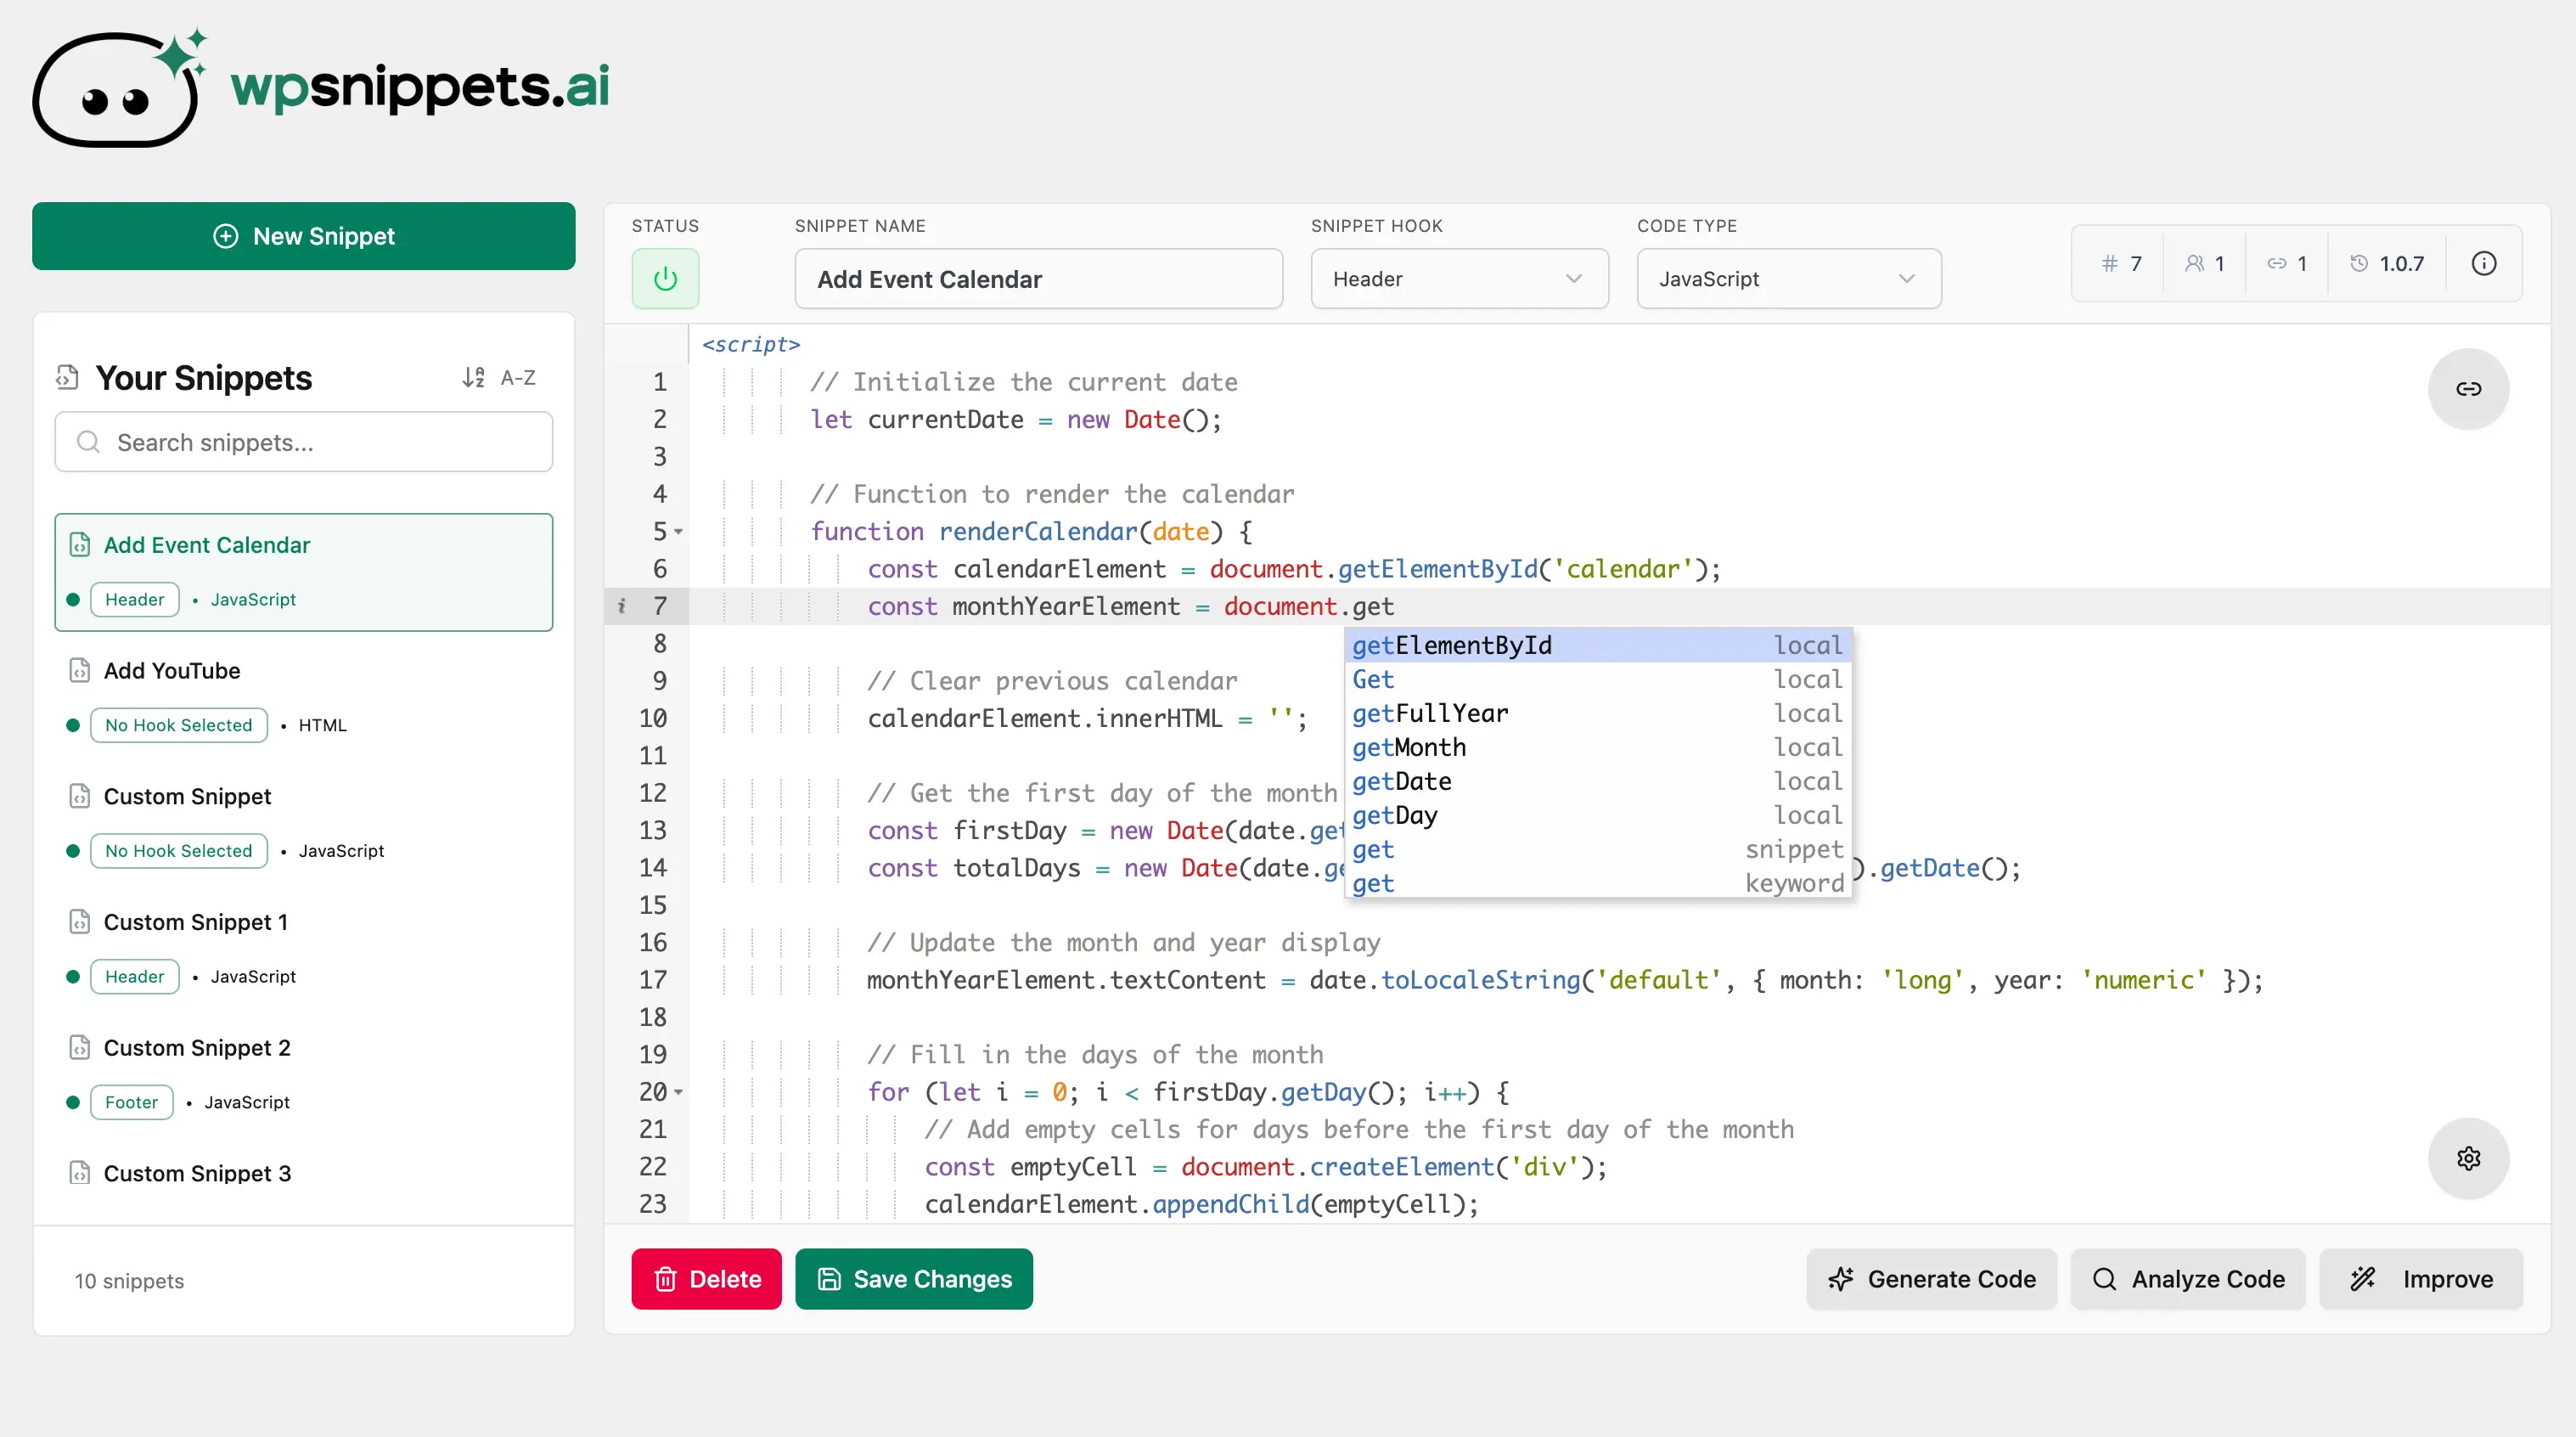The width and height of the screenshot is (2576, 1437).
Task: Open the Snippet Hook dropdown showing Header
Action: click(x=1458, y=278)
